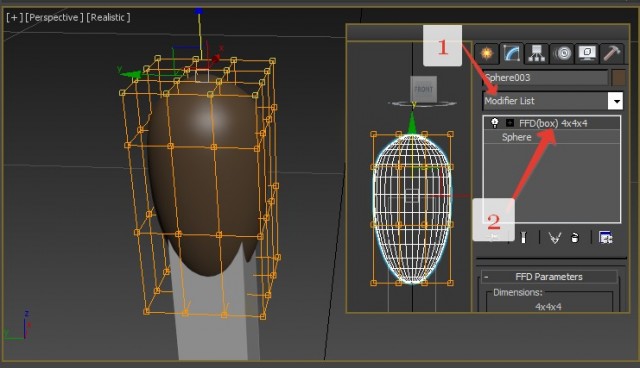Click the Modifier List dropdown arrow
This screenshot has height=368, width=640.
point(616,101)
